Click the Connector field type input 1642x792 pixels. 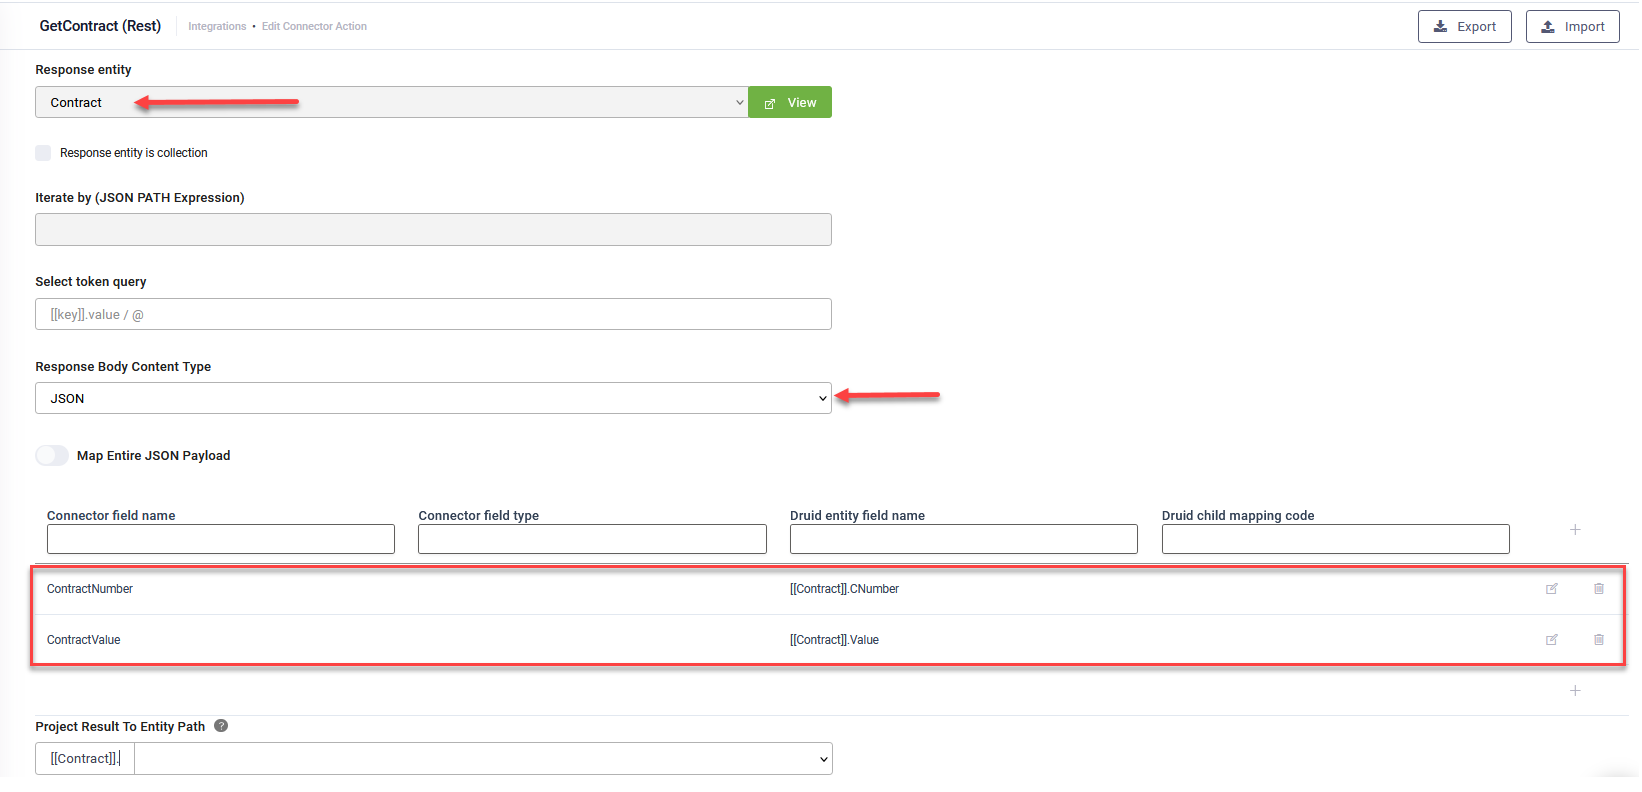coord(592,539)
